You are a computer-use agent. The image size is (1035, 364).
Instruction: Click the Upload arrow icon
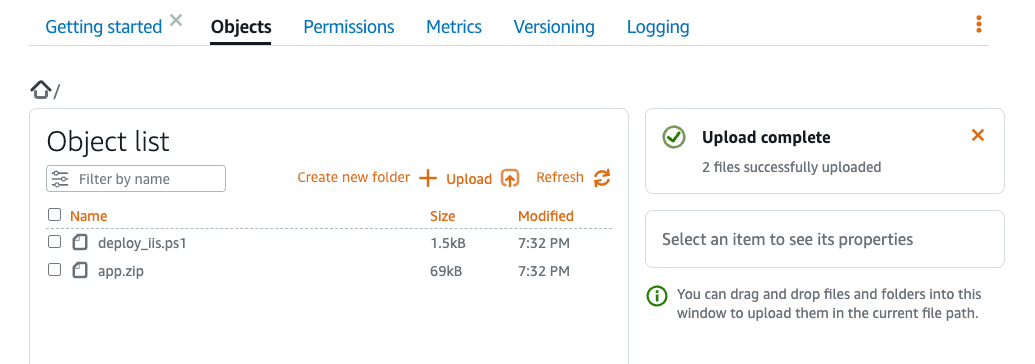click(x=510, y=178)
